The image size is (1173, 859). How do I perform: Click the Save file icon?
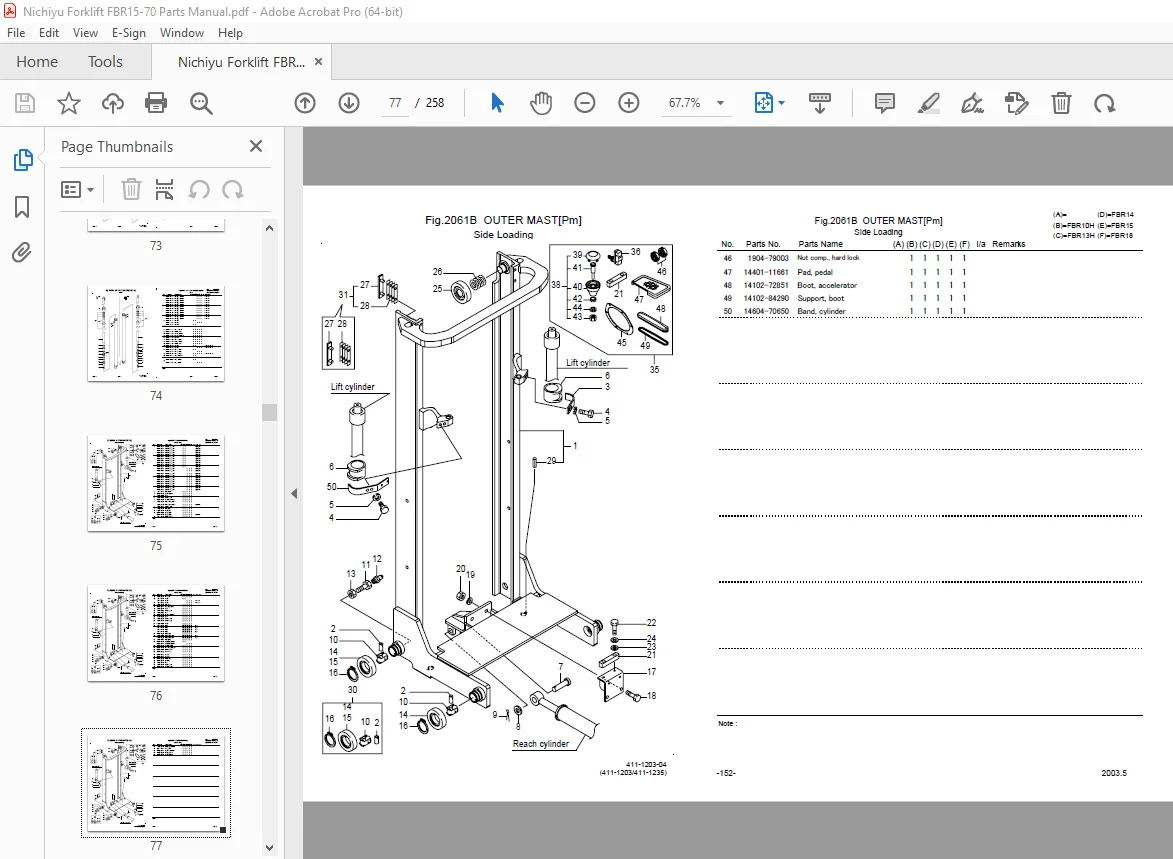coord(25,103)
